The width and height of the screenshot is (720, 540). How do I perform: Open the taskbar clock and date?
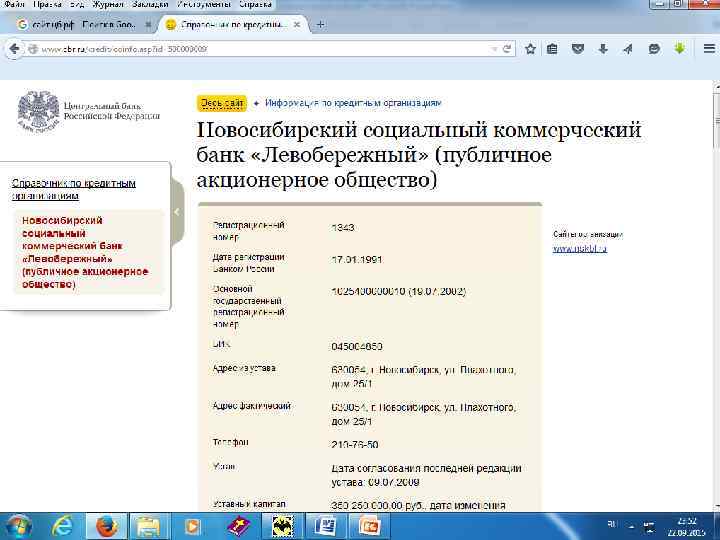pos(686,527)
